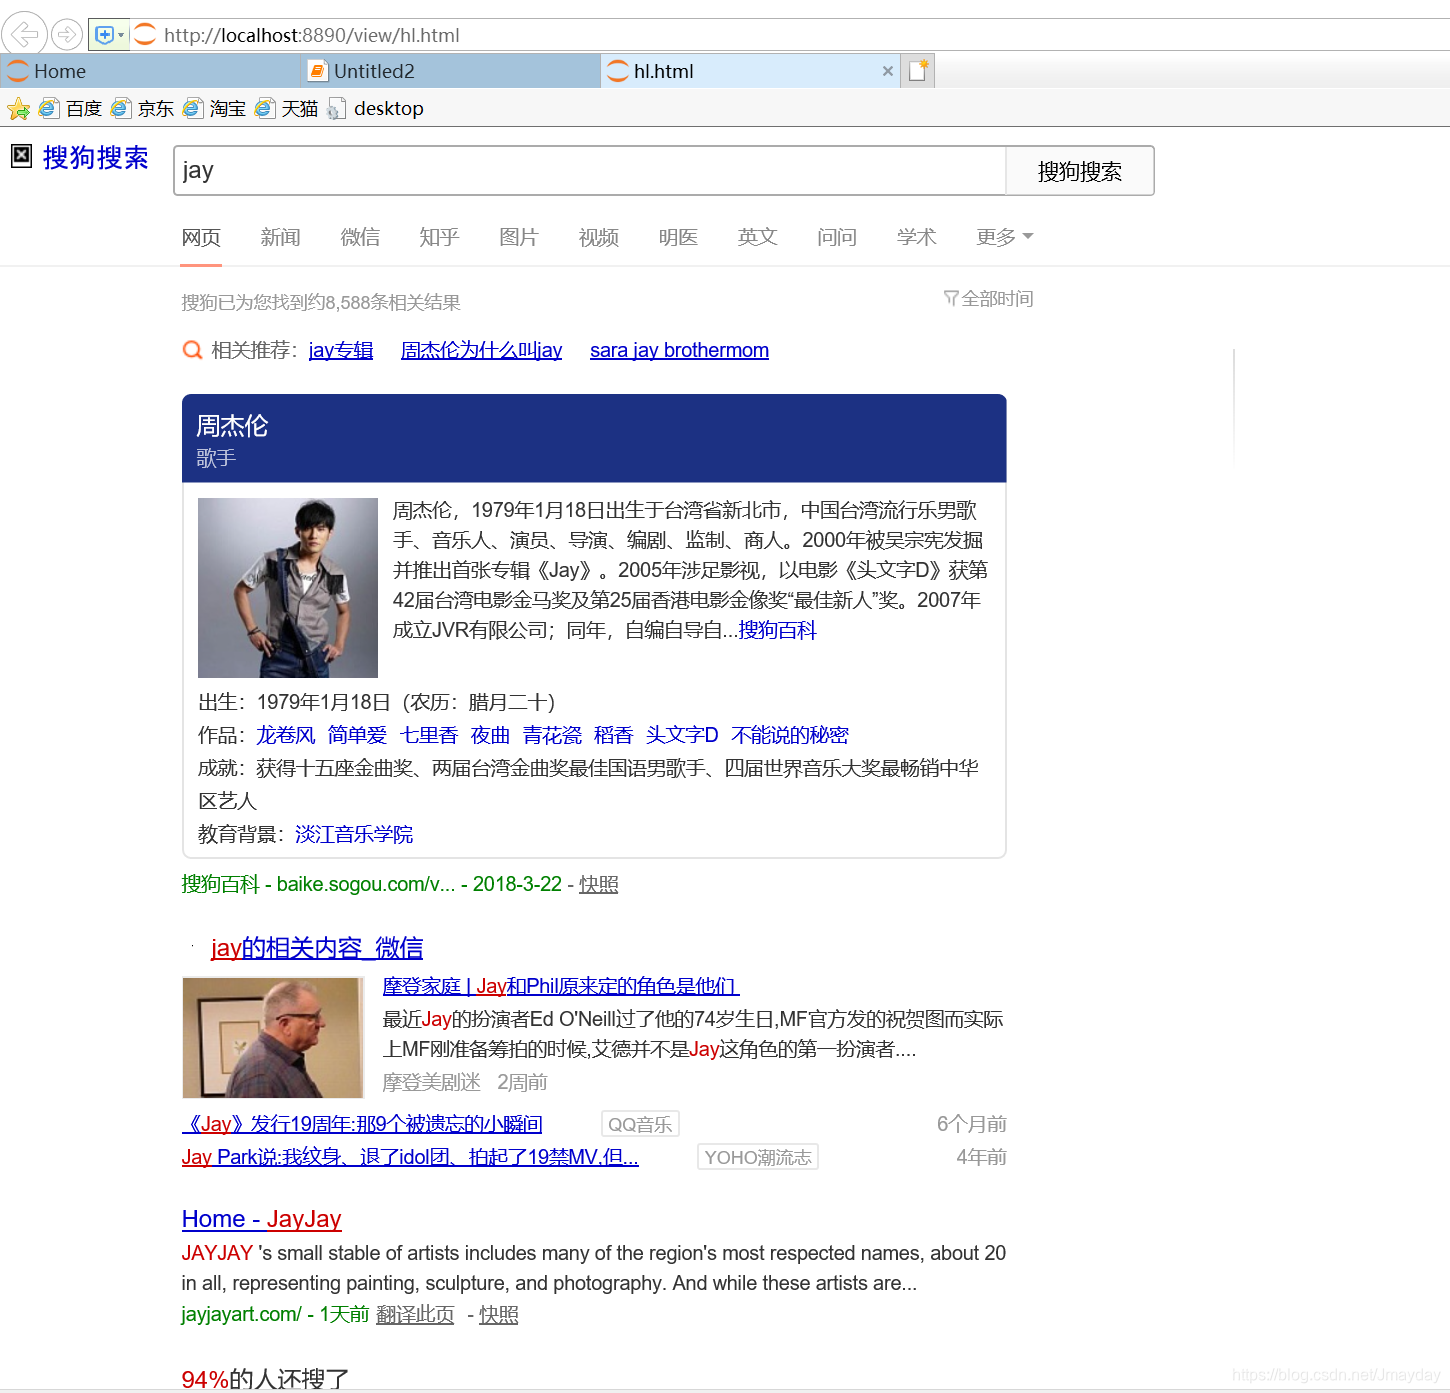Click the 搜狗搜索 logo link

click(x=96, y=158)
